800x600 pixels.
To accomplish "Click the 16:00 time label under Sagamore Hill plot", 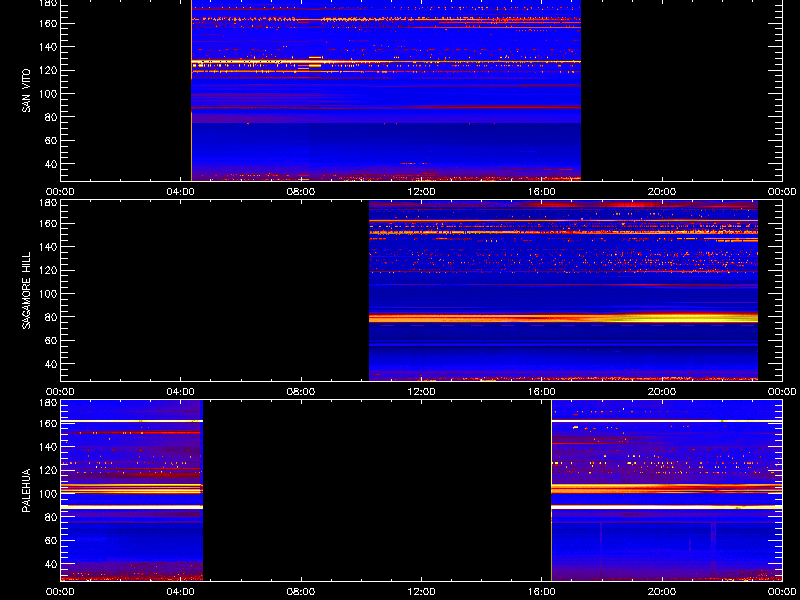I will coord(542,392).
